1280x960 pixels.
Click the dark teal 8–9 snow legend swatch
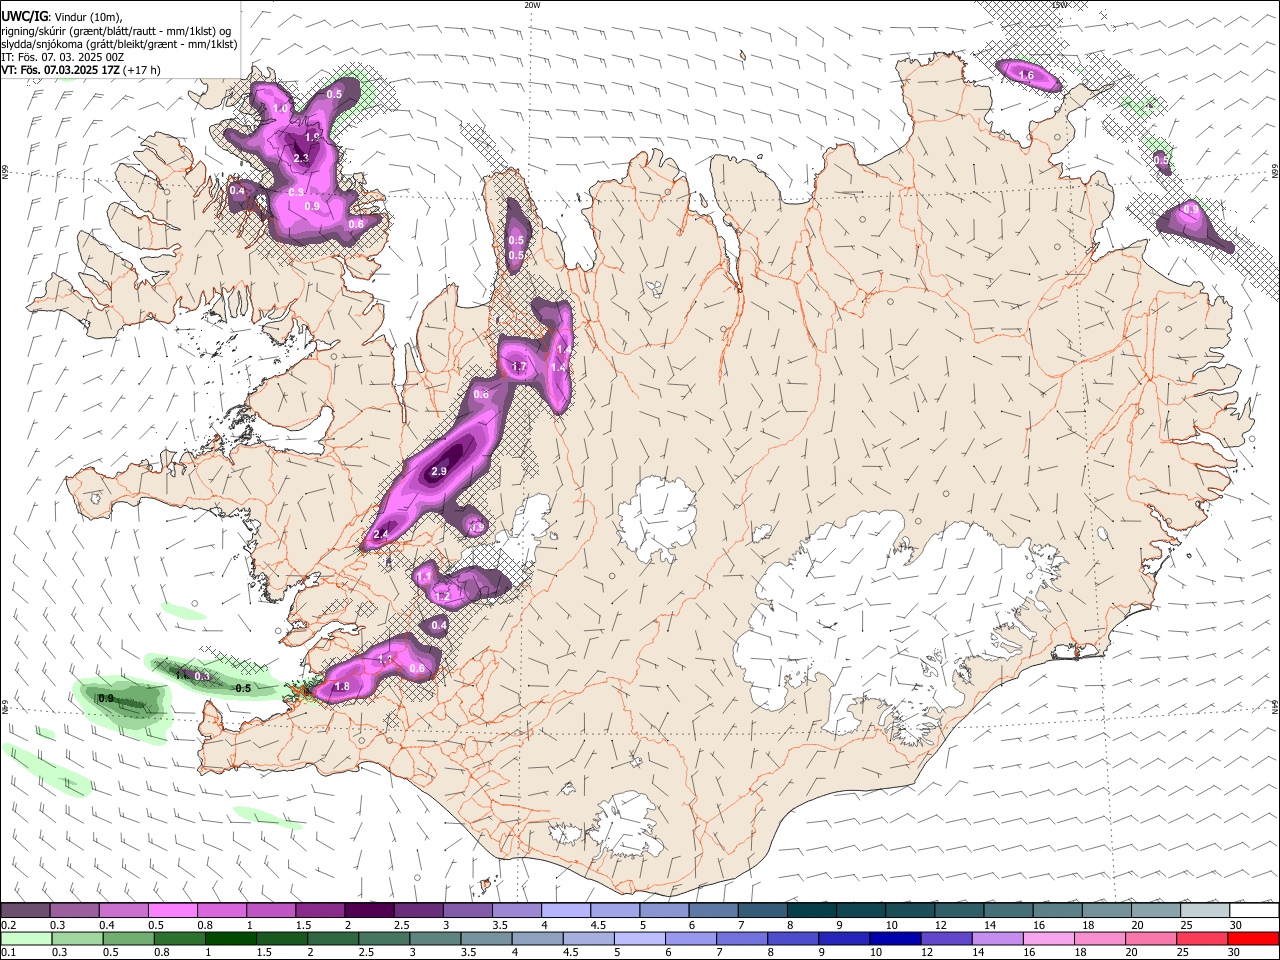tap(811, 911)
